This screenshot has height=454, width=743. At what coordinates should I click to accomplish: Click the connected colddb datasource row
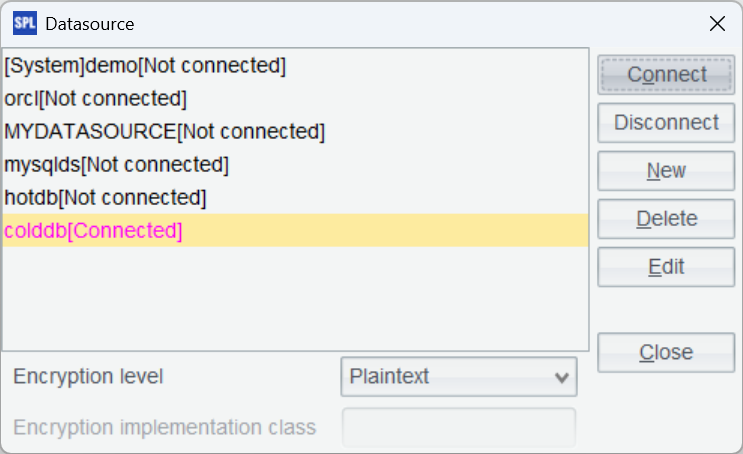[x=94, y=230]
